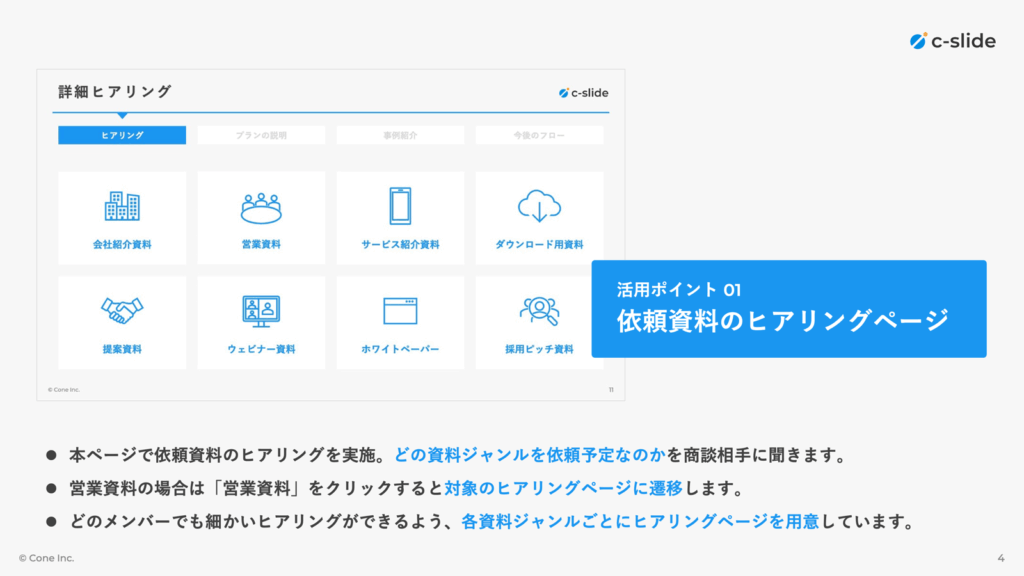Click the 詳細ヒアリング slide title
Image resolution: width=1024 pixels, height=576 pixels.
pos(115,92)
